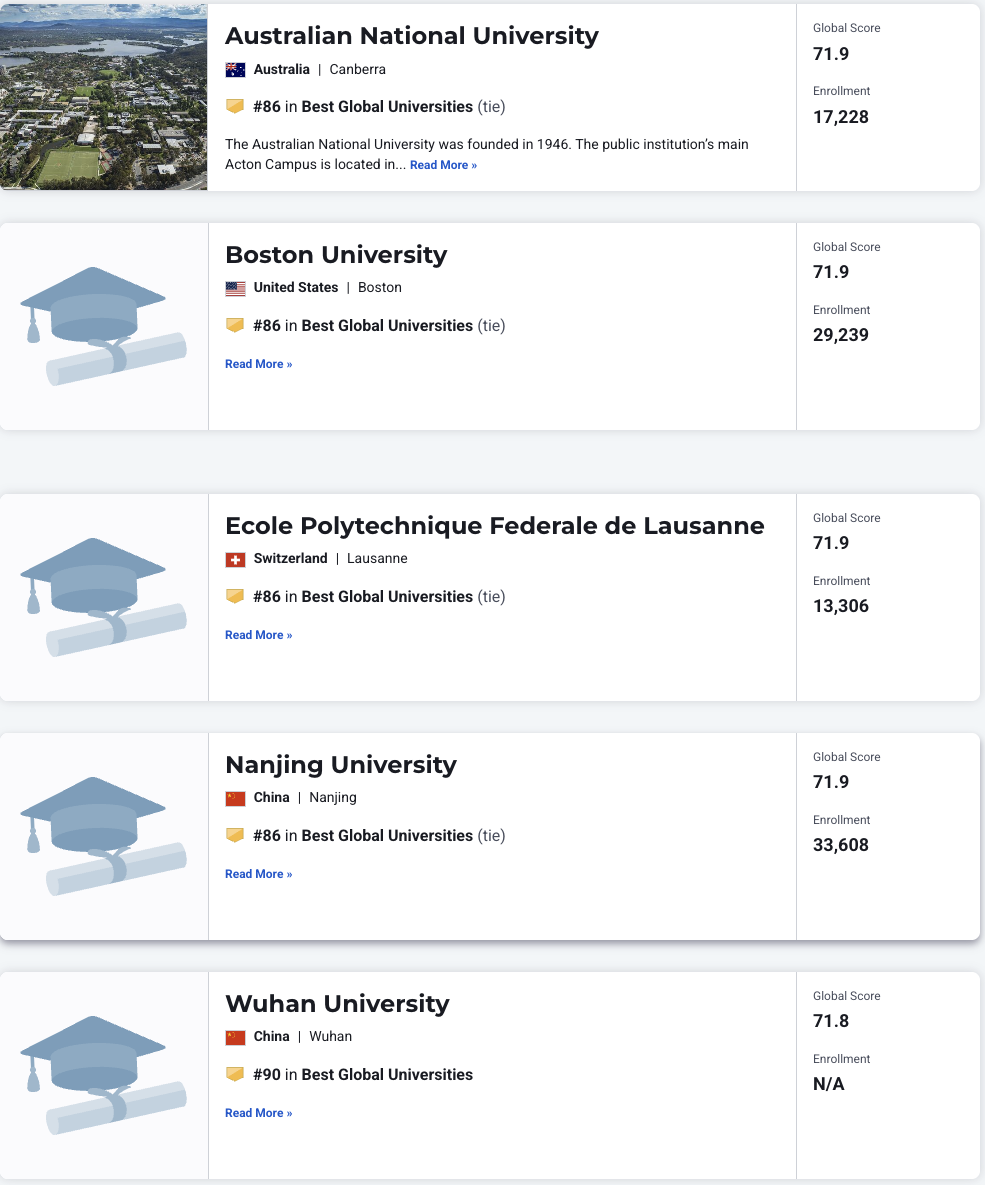The image size is (985, 1185).
Task: Open the Nanjing University title link
Action: click(341, 765)
